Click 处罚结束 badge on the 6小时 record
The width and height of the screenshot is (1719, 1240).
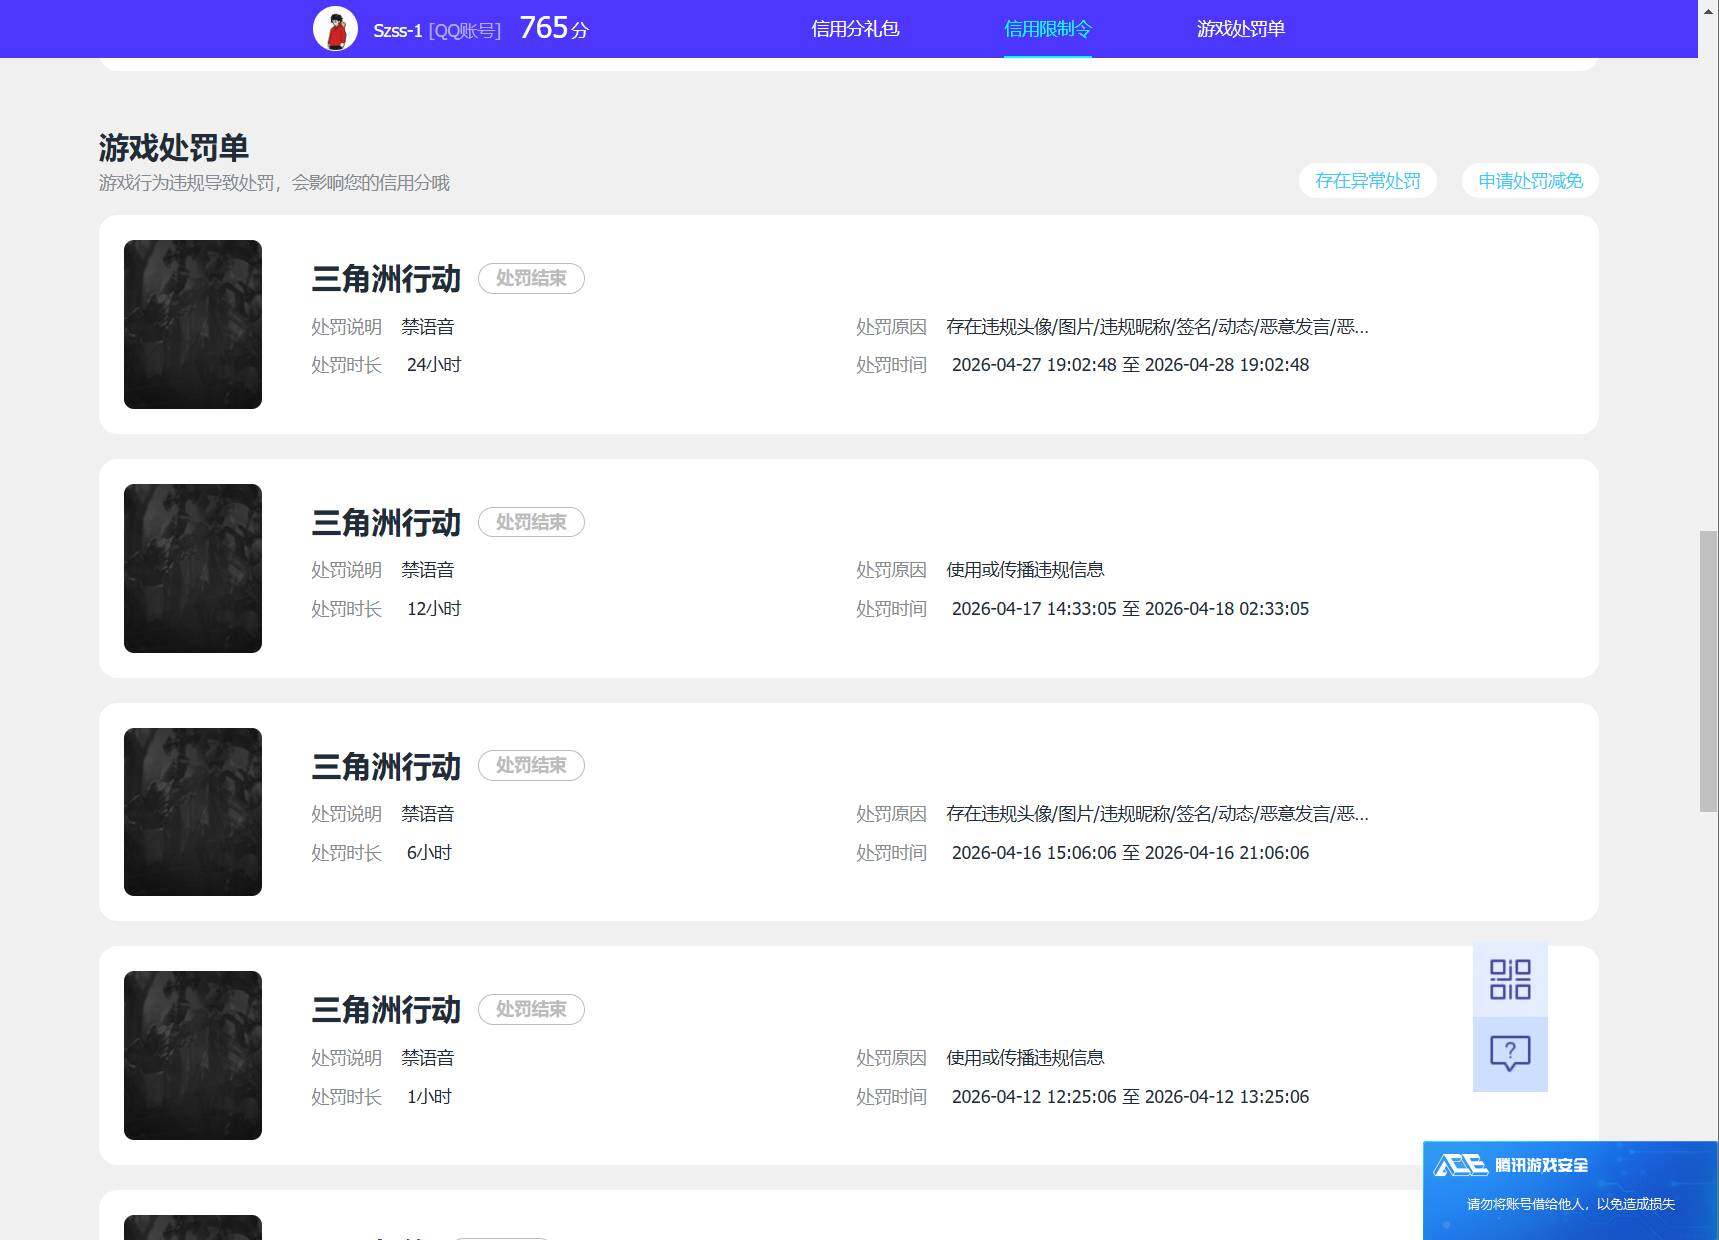coord(531,765)
